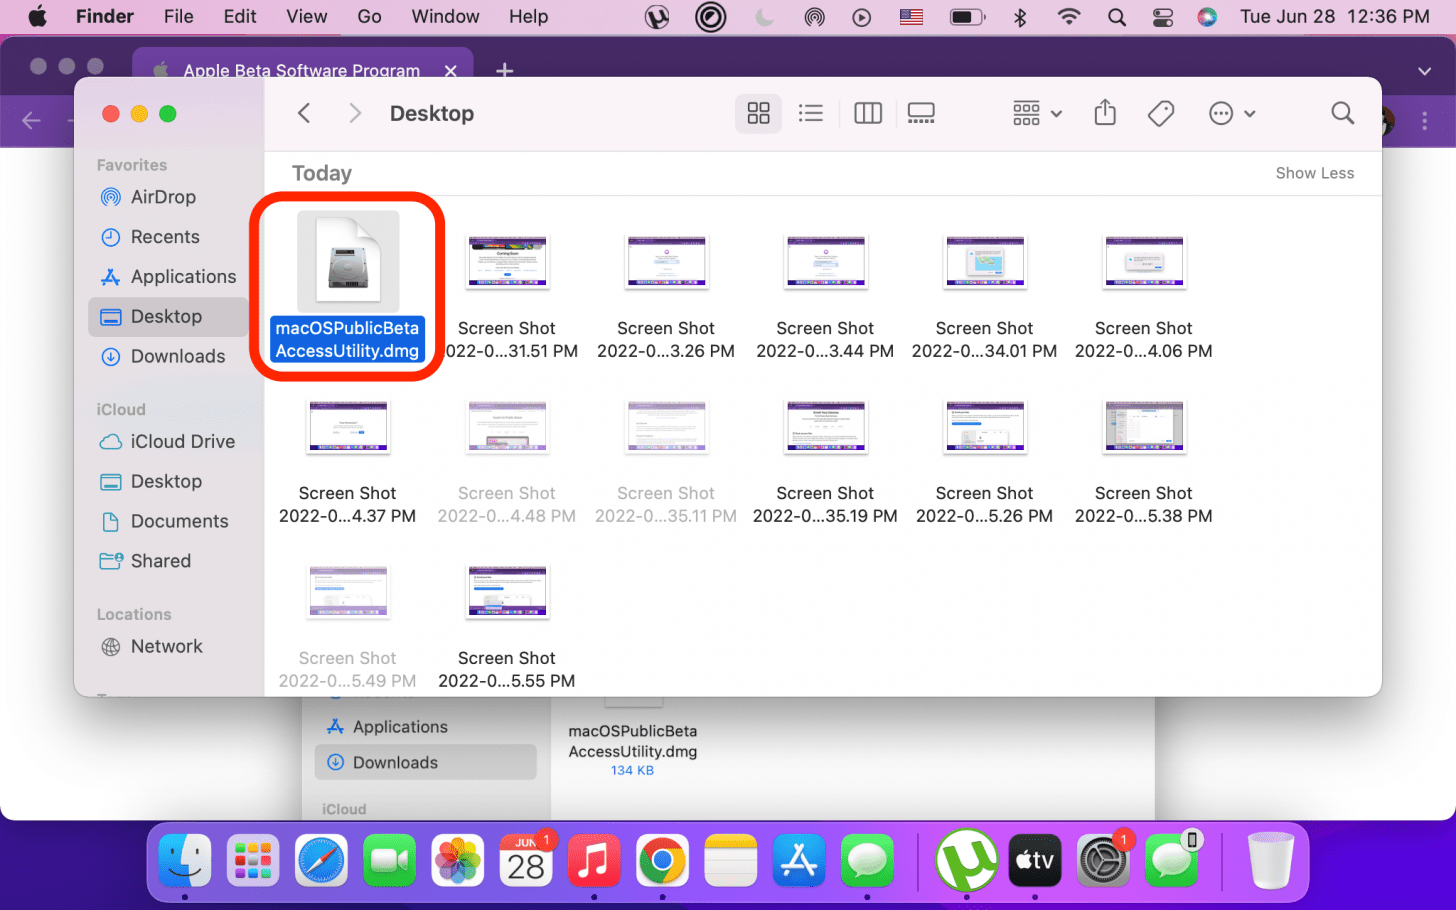Open the Edit menu

[x=240, y=16]
